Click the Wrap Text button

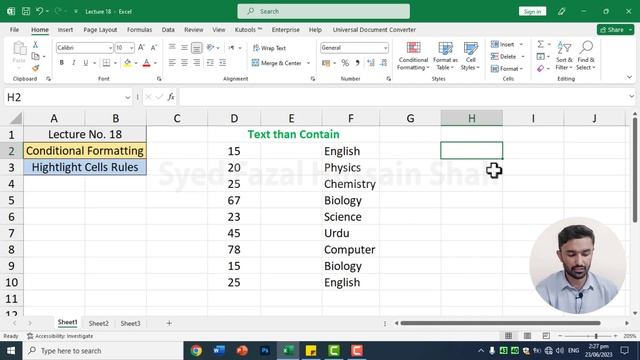click(269, 48)
